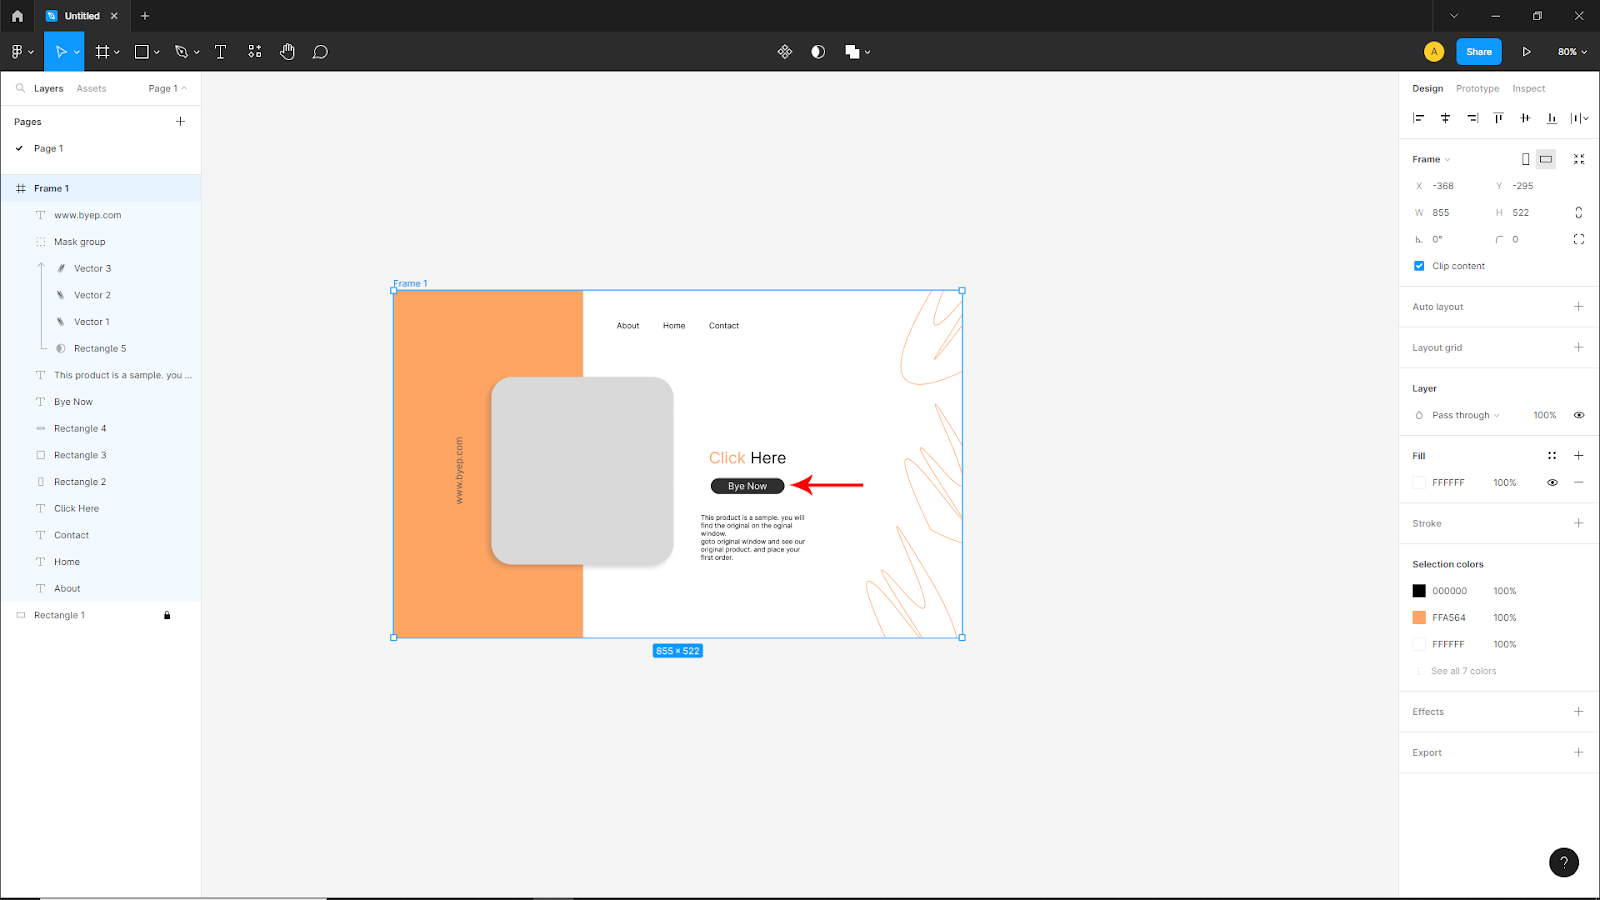Click the Boolean groups icon

[852, 52]
